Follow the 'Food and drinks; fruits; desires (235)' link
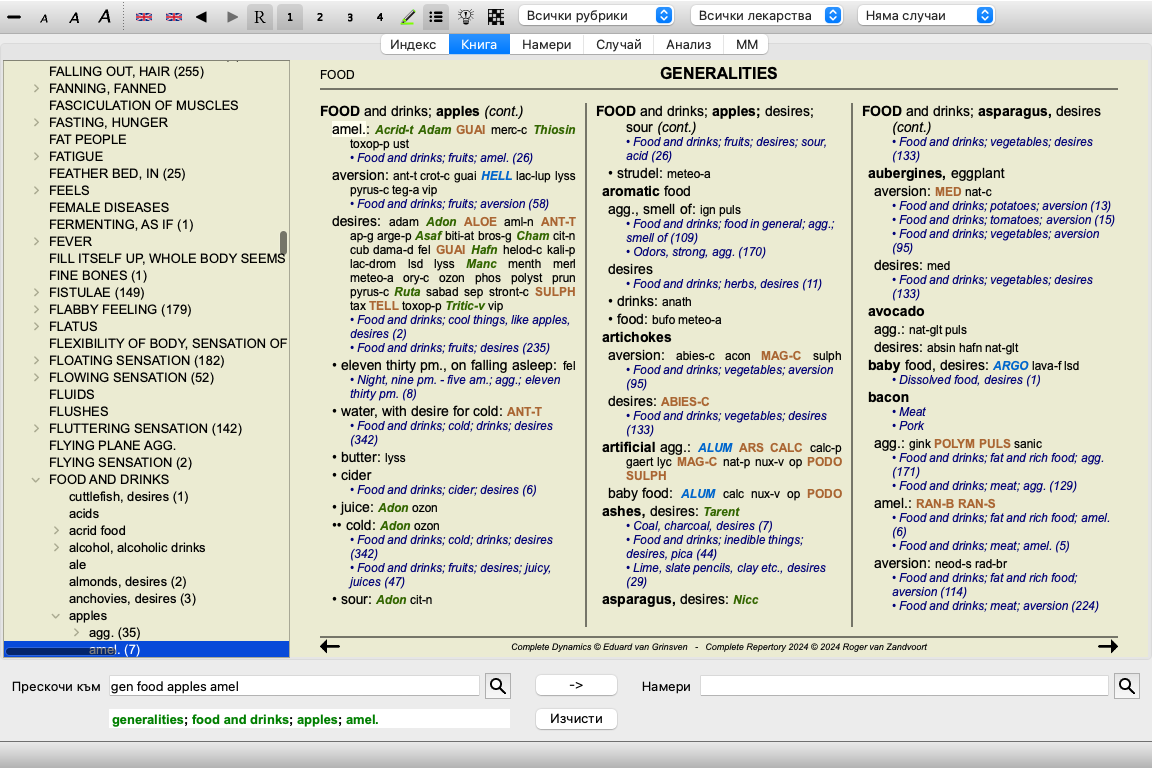 pyautogui.click(x=453, y=348)
